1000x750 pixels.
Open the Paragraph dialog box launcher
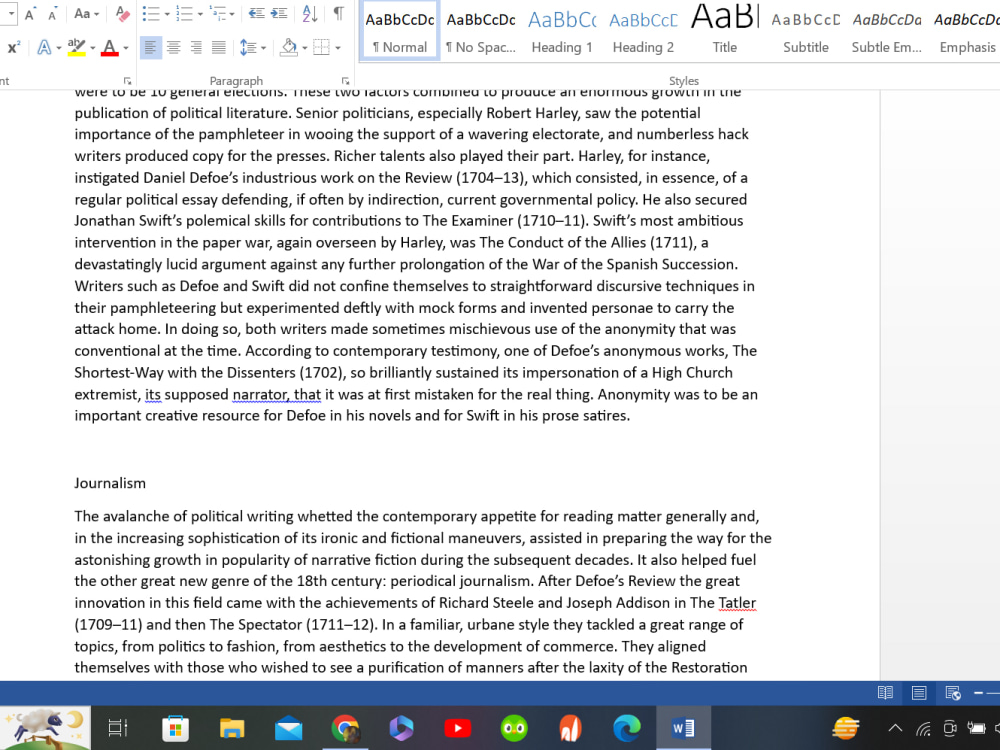click(345, 81)
